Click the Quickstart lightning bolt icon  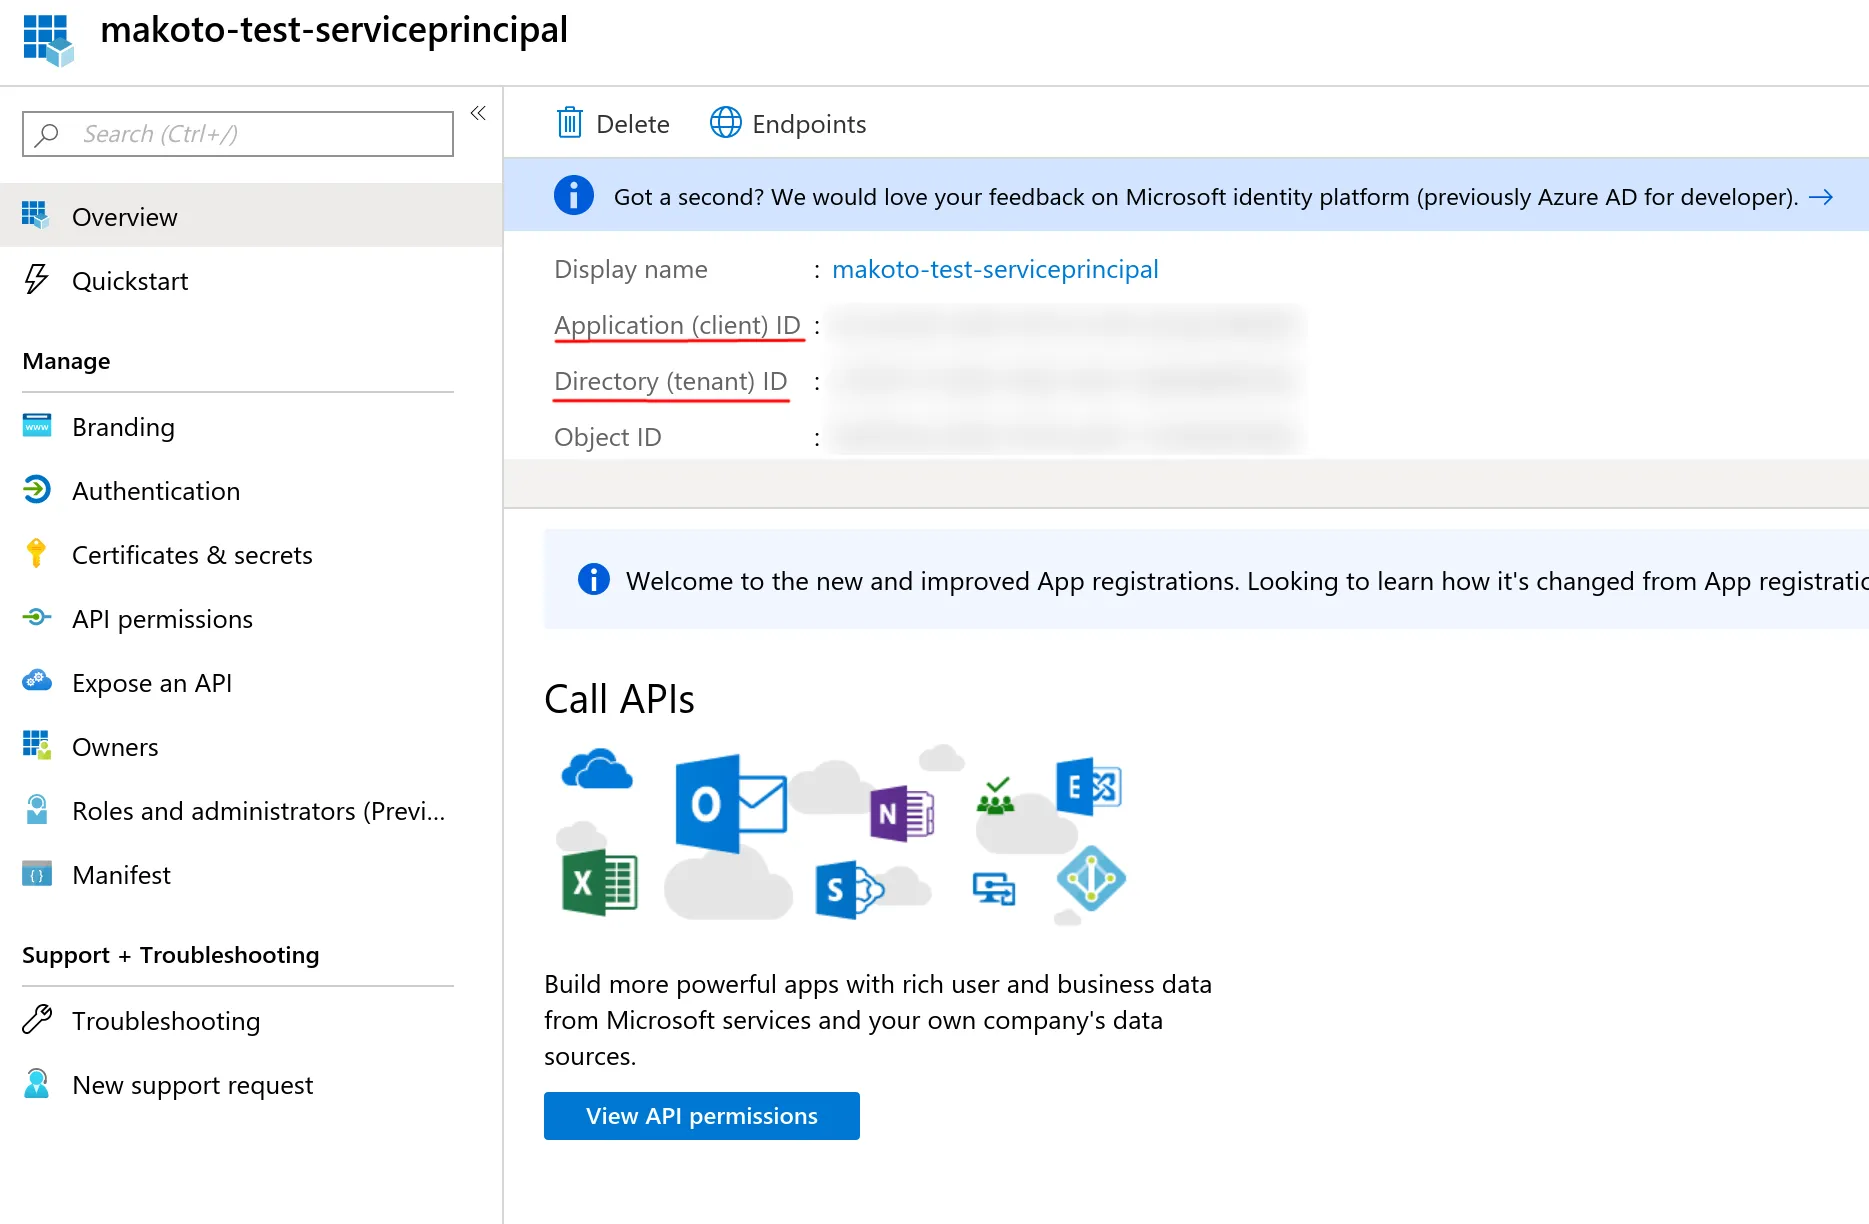(x=37, y=280)
